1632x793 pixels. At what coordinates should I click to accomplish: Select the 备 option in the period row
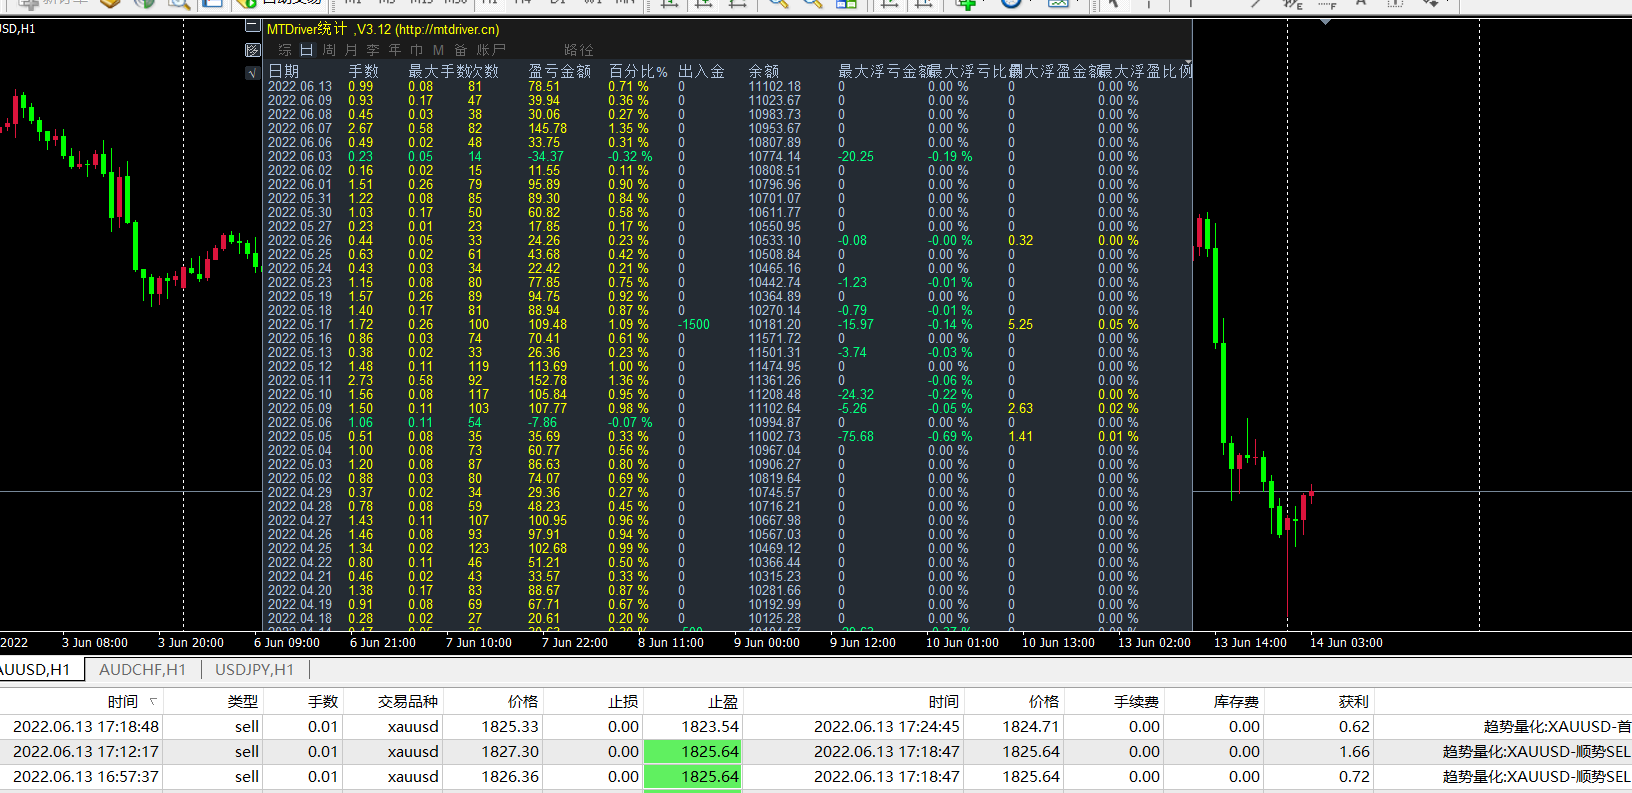pos(460,50)
